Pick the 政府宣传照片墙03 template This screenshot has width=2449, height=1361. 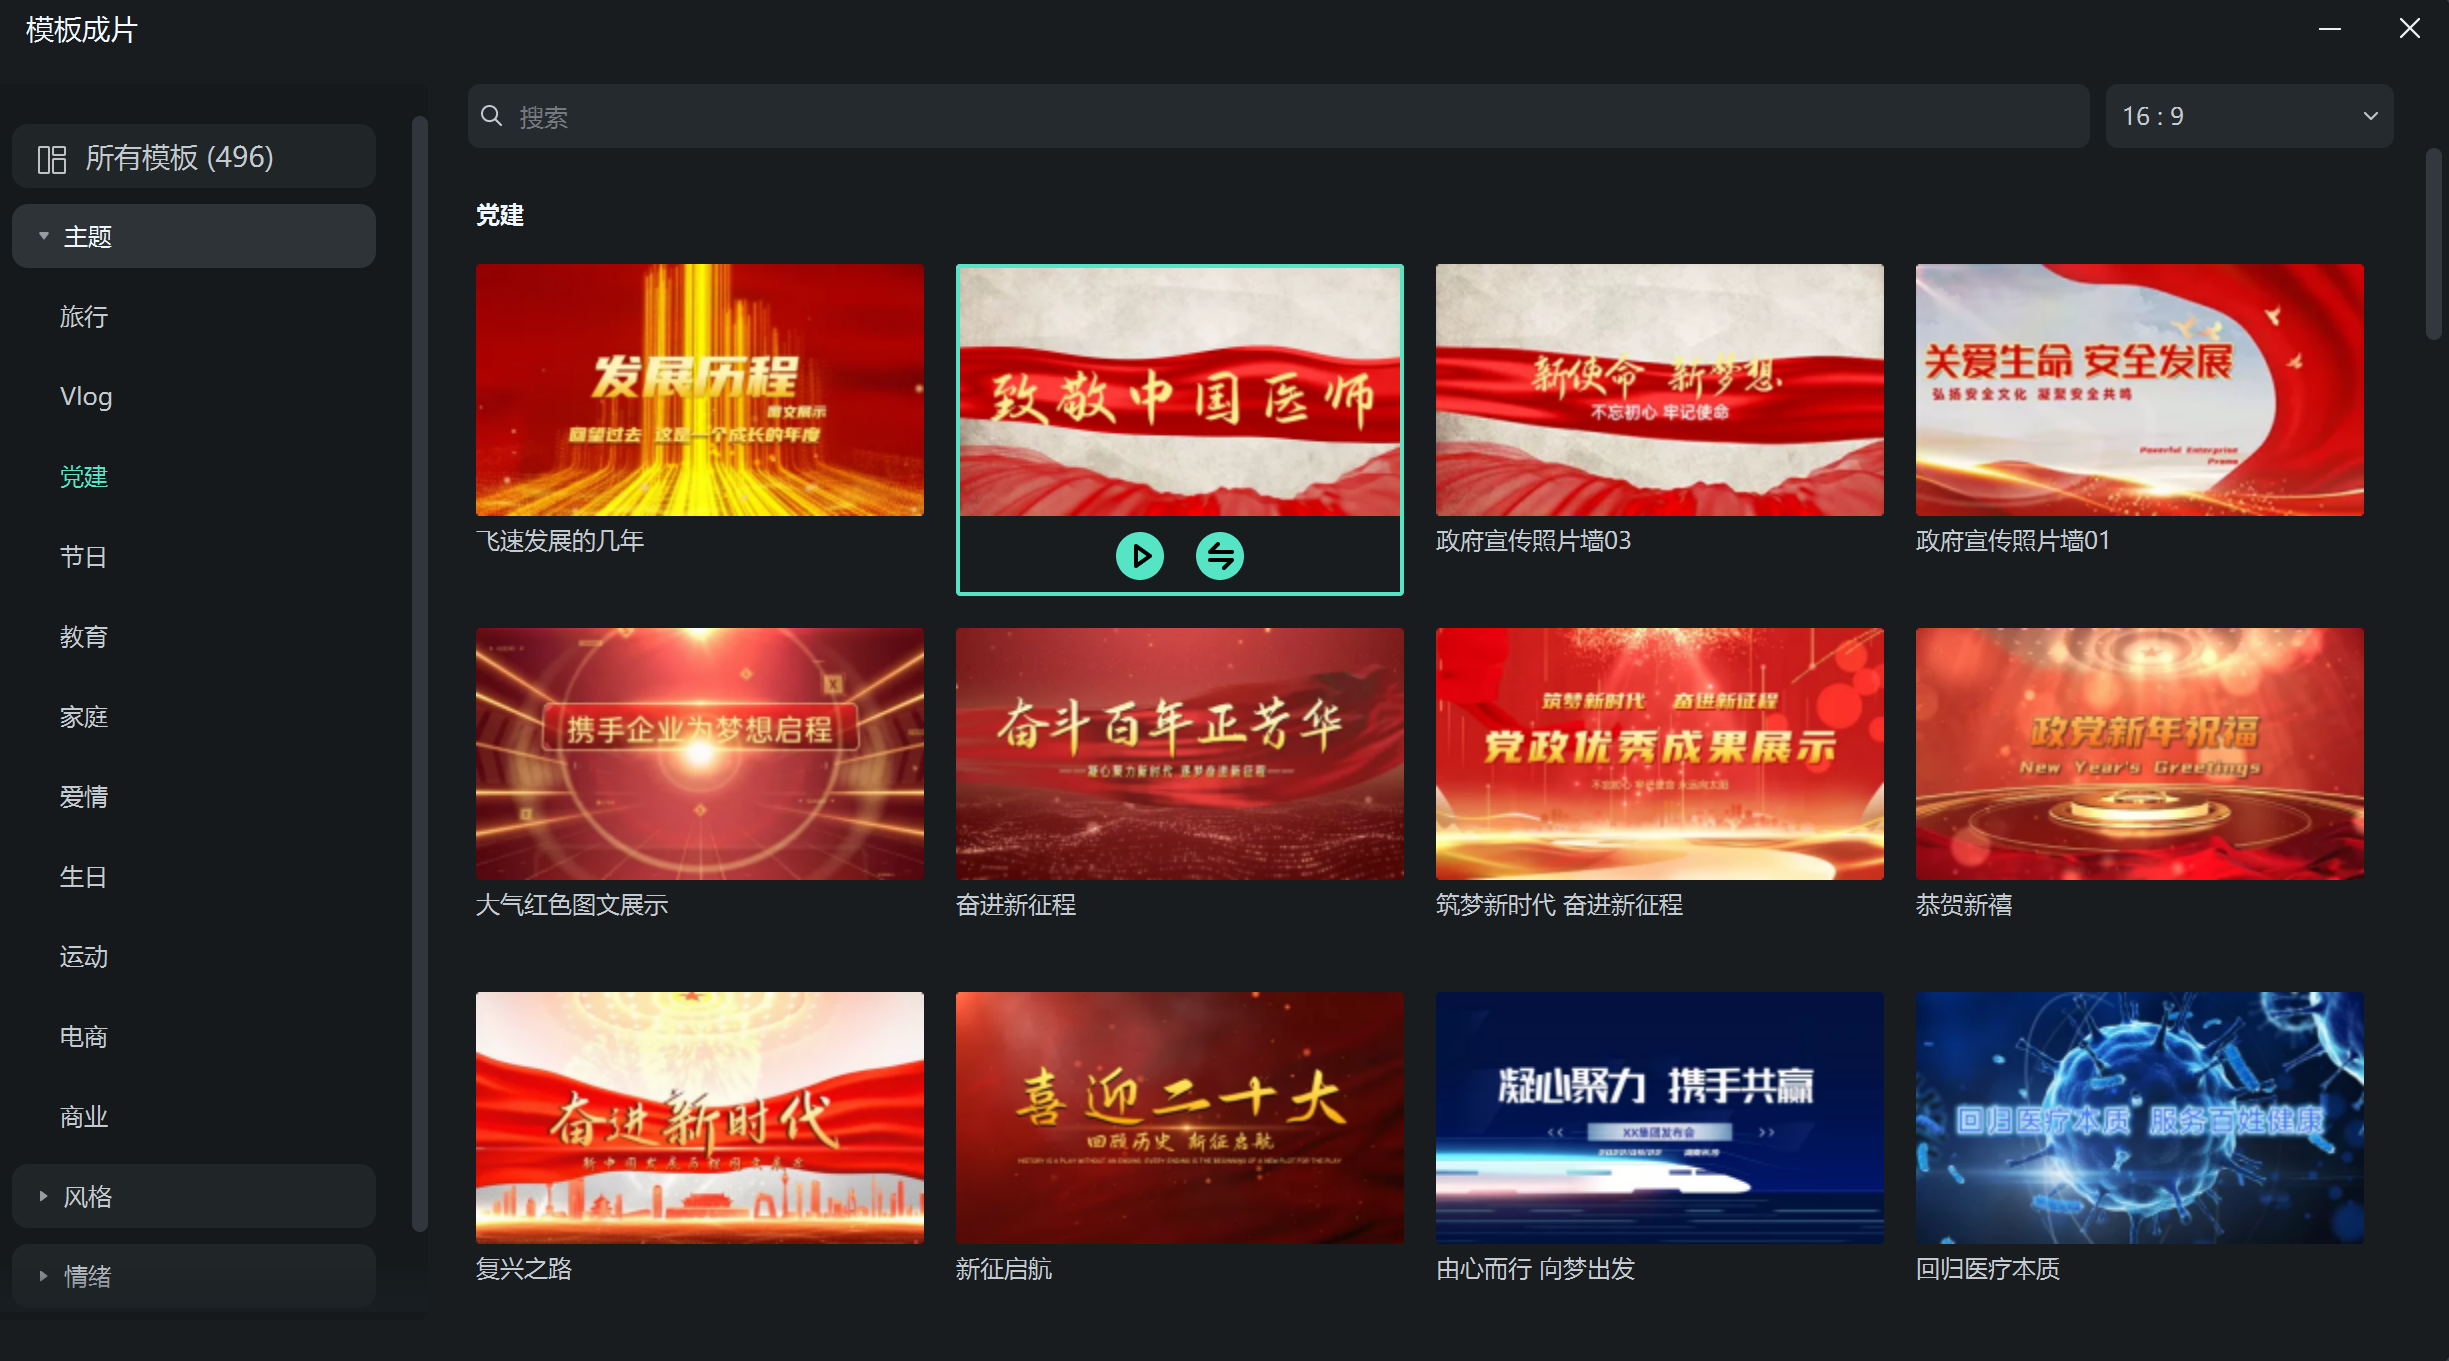[x=1659, y=390]
